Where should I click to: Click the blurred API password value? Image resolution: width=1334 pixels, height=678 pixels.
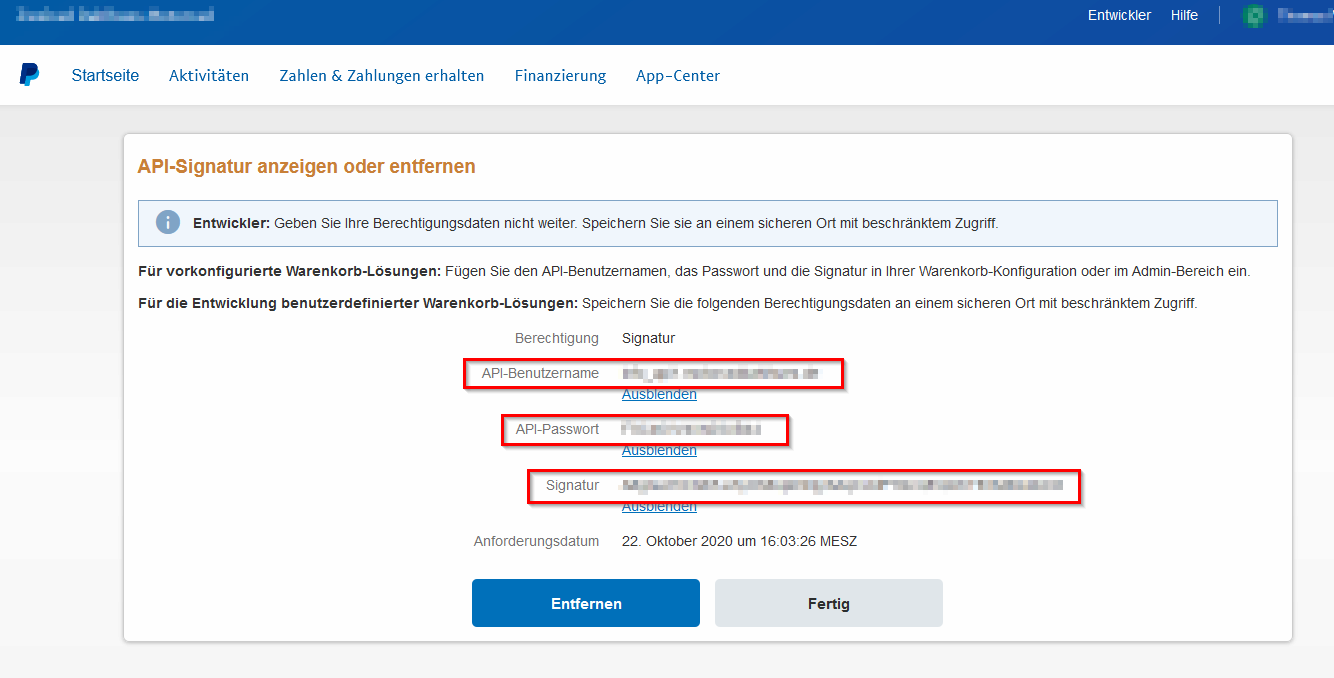(691, 430)
